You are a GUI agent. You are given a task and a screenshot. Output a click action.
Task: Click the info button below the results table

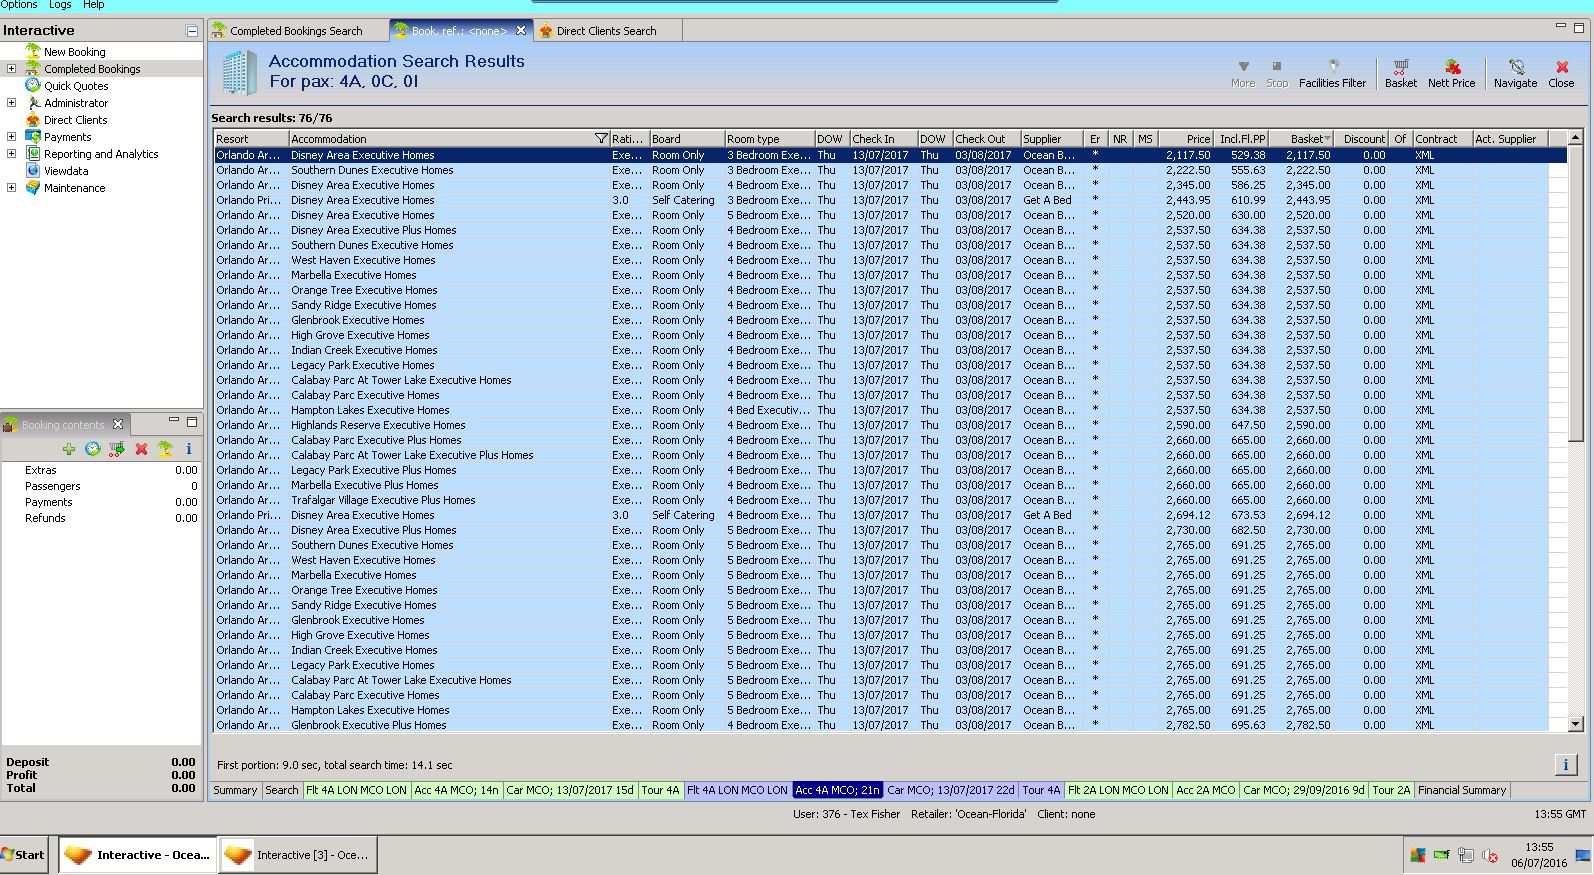[1565, 765]
